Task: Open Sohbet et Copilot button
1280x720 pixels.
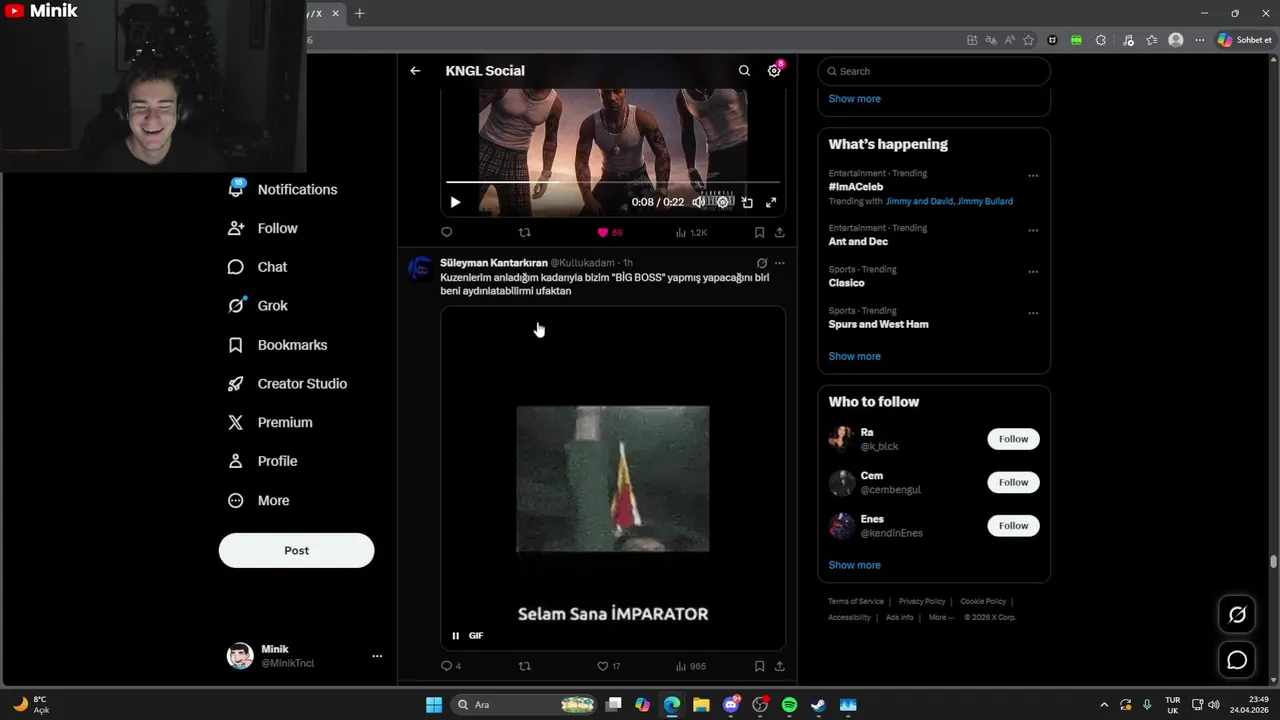Action: 1245,40
